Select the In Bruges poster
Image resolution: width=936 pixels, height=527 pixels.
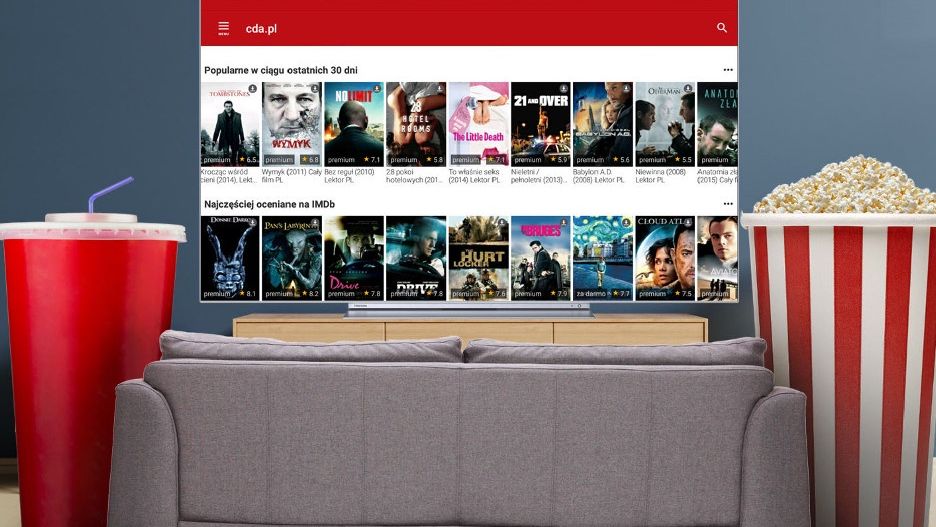pyautogui.click(x=541, y=258)
